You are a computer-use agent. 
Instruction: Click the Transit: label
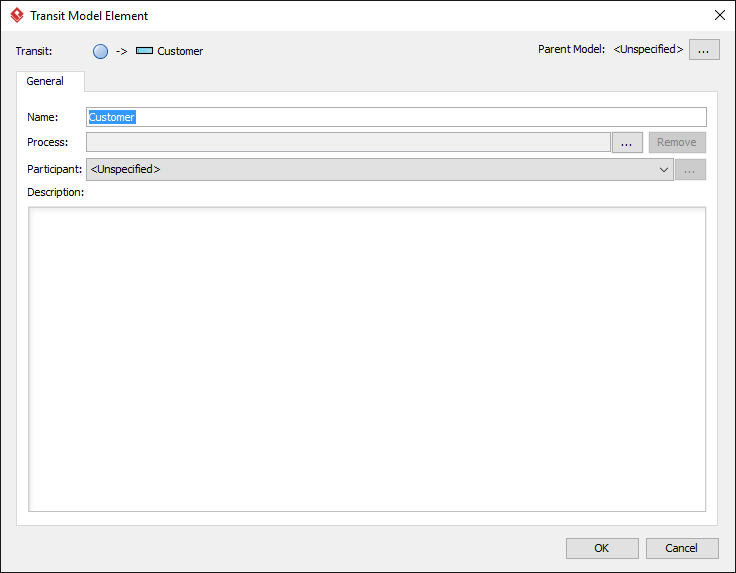pos(34,51)
